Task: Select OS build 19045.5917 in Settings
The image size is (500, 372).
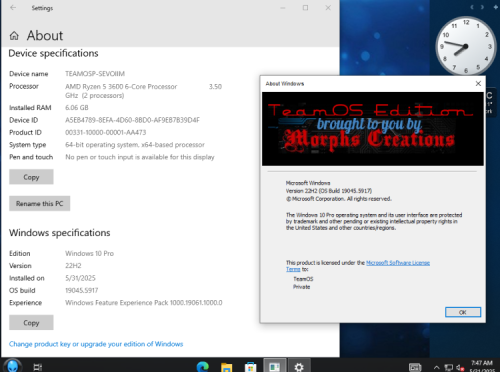Action: (82, 290)
